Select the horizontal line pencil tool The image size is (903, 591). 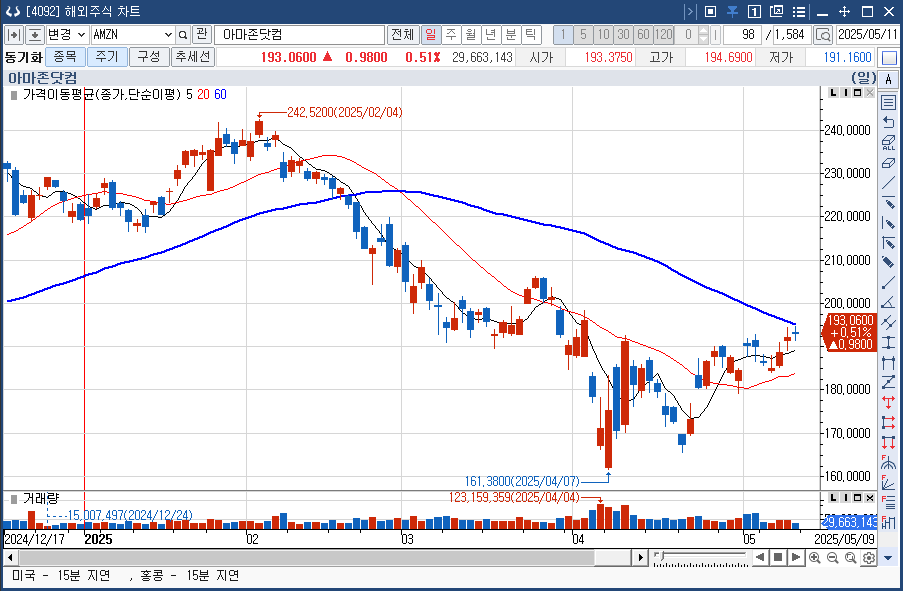(x=888, y=203)
